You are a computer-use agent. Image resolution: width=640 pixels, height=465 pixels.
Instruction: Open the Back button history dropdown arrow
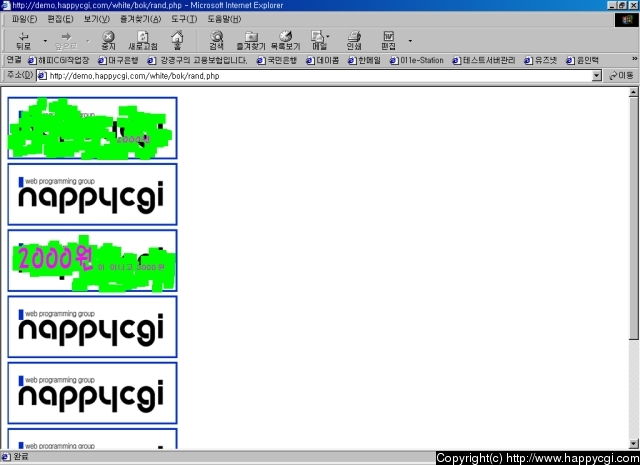pyautogui.click(x=45, y=41)
